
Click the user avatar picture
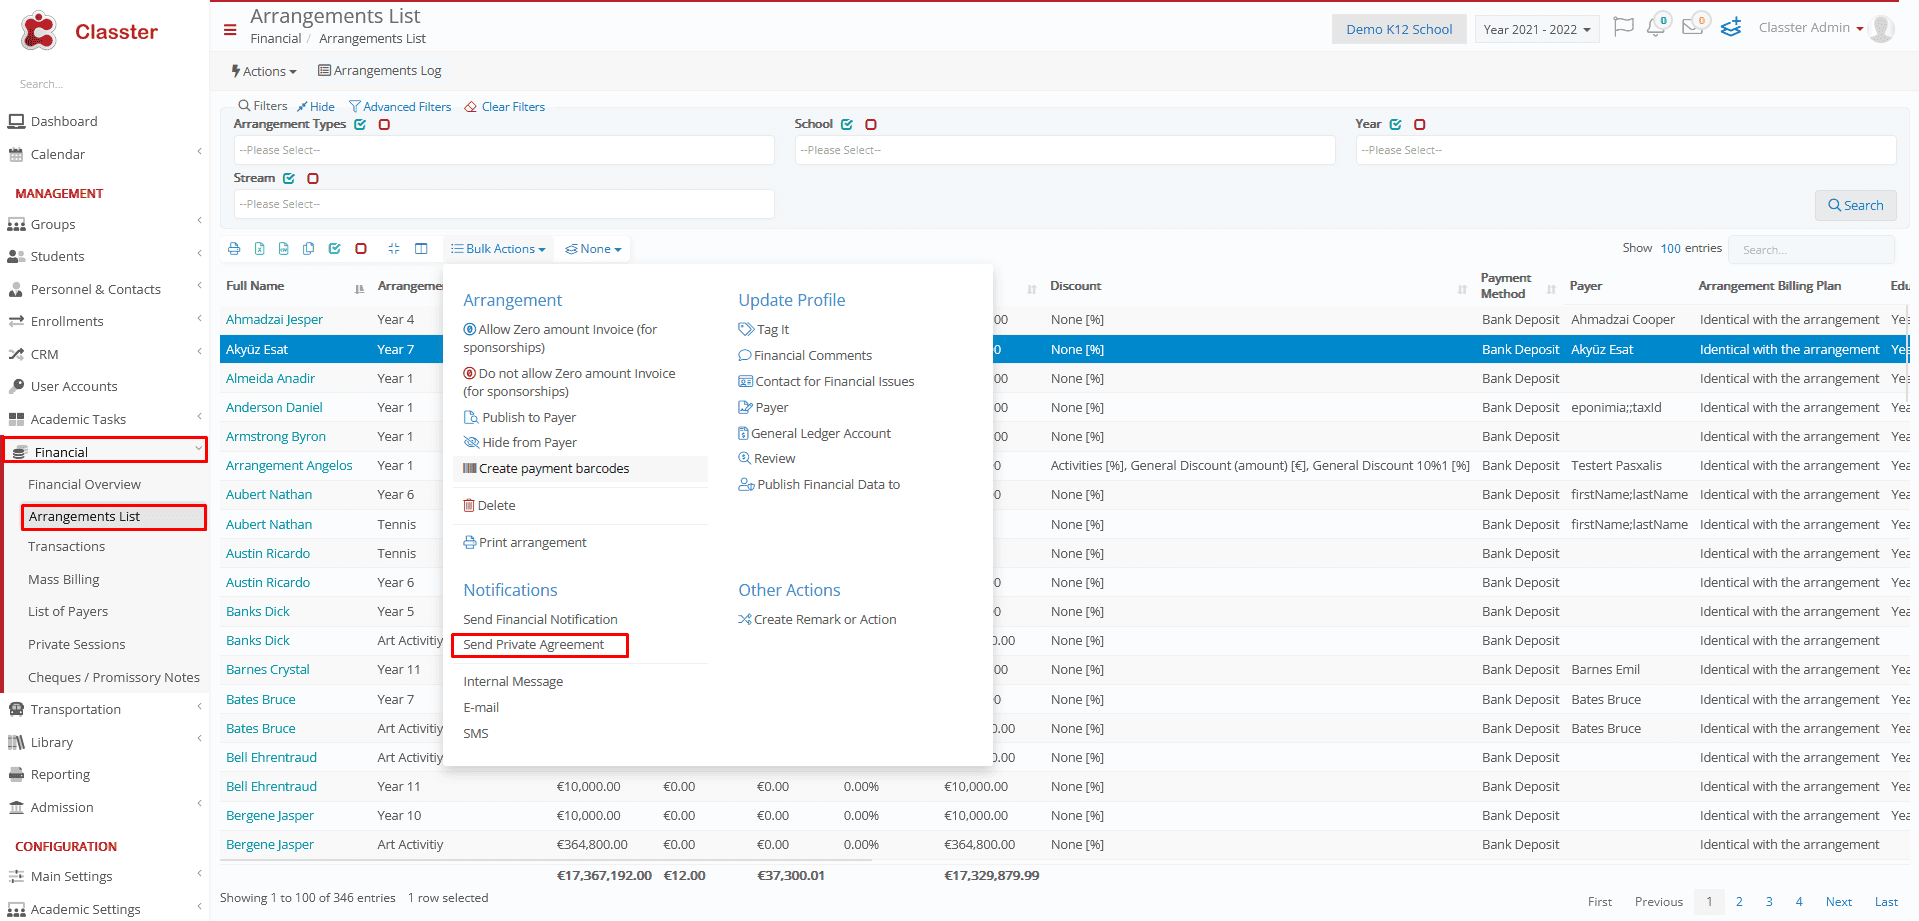(x=1881, y=29)
